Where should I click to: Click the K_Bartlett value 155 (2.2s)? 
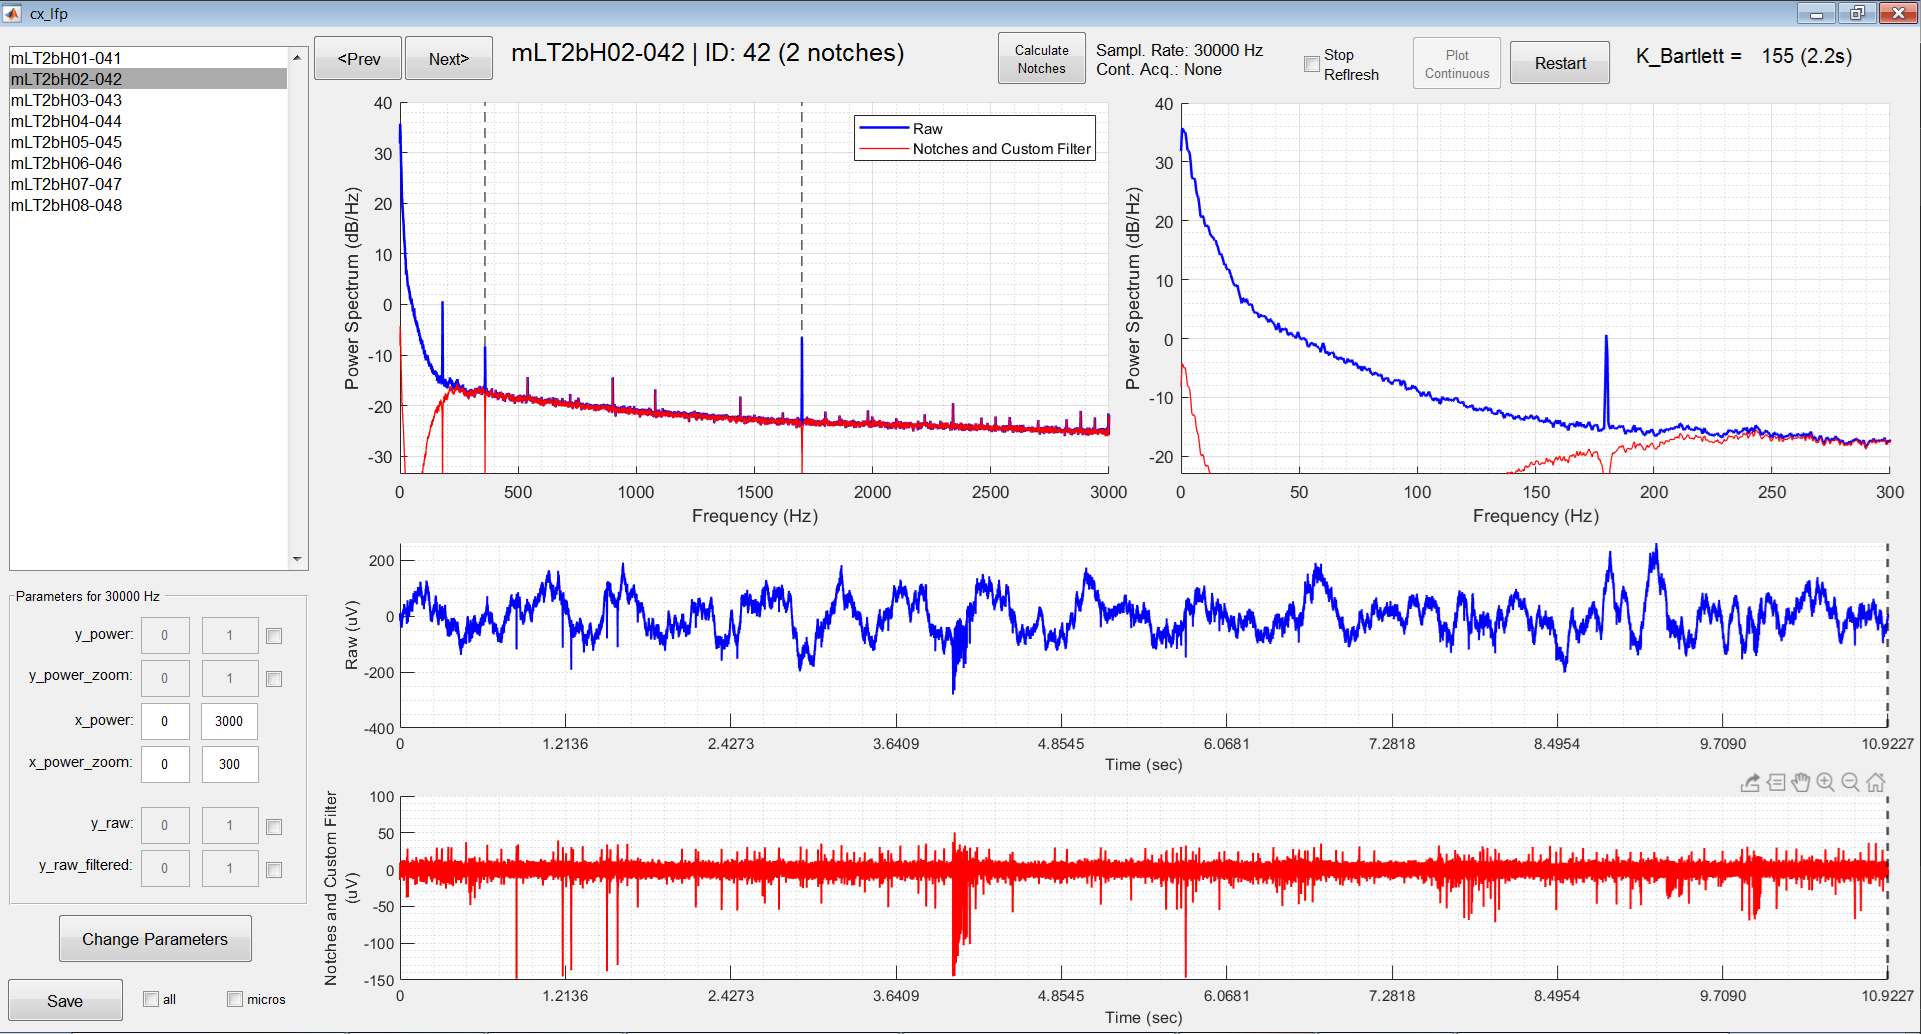coord(1806,56)
